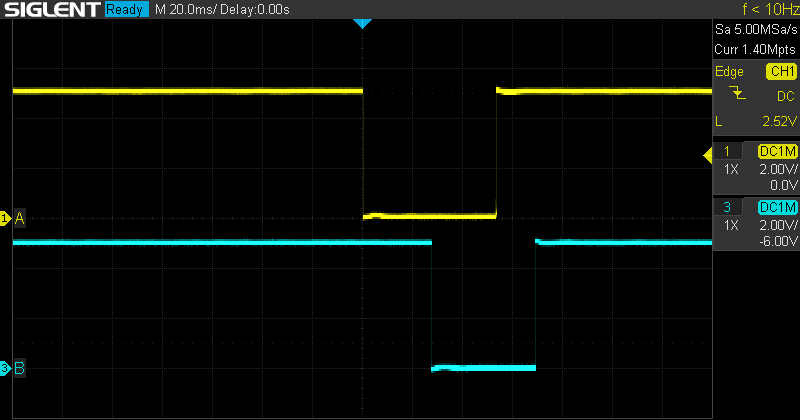Click the channel 1 ground marker
800x420 pixels.
5,217
